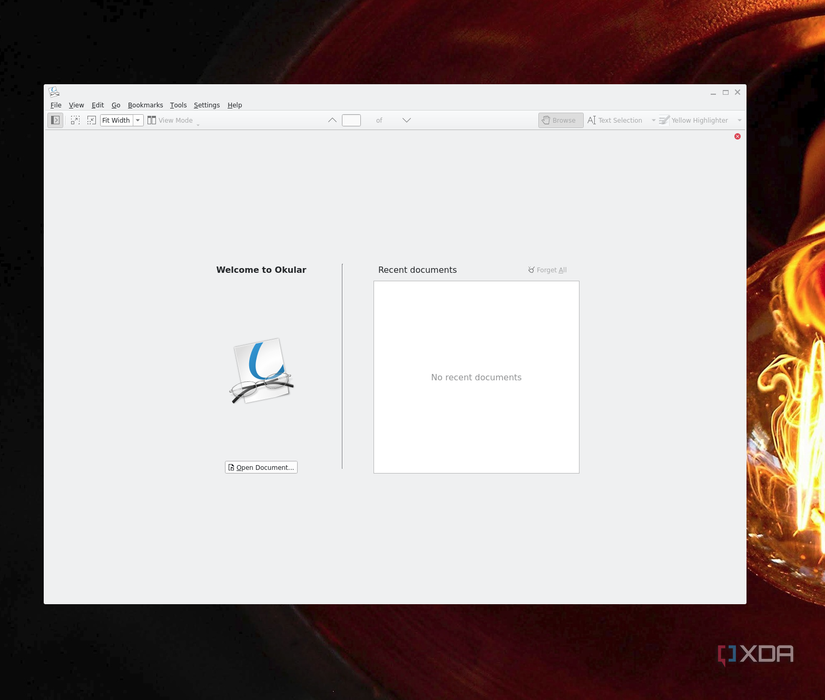Viewport: 825px width, 700px height.
Task: Click the Fit Width zoom text field
Action: coord(116,121)
